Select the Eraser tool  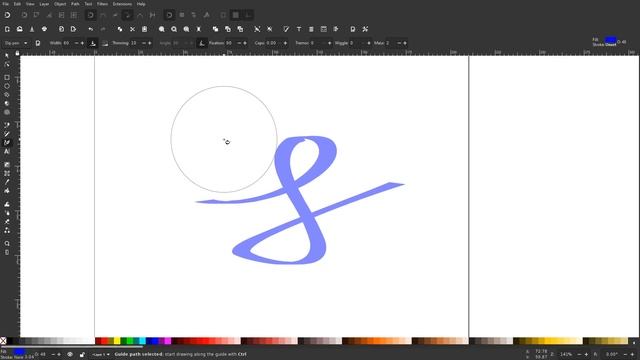[x=7, y=222]
